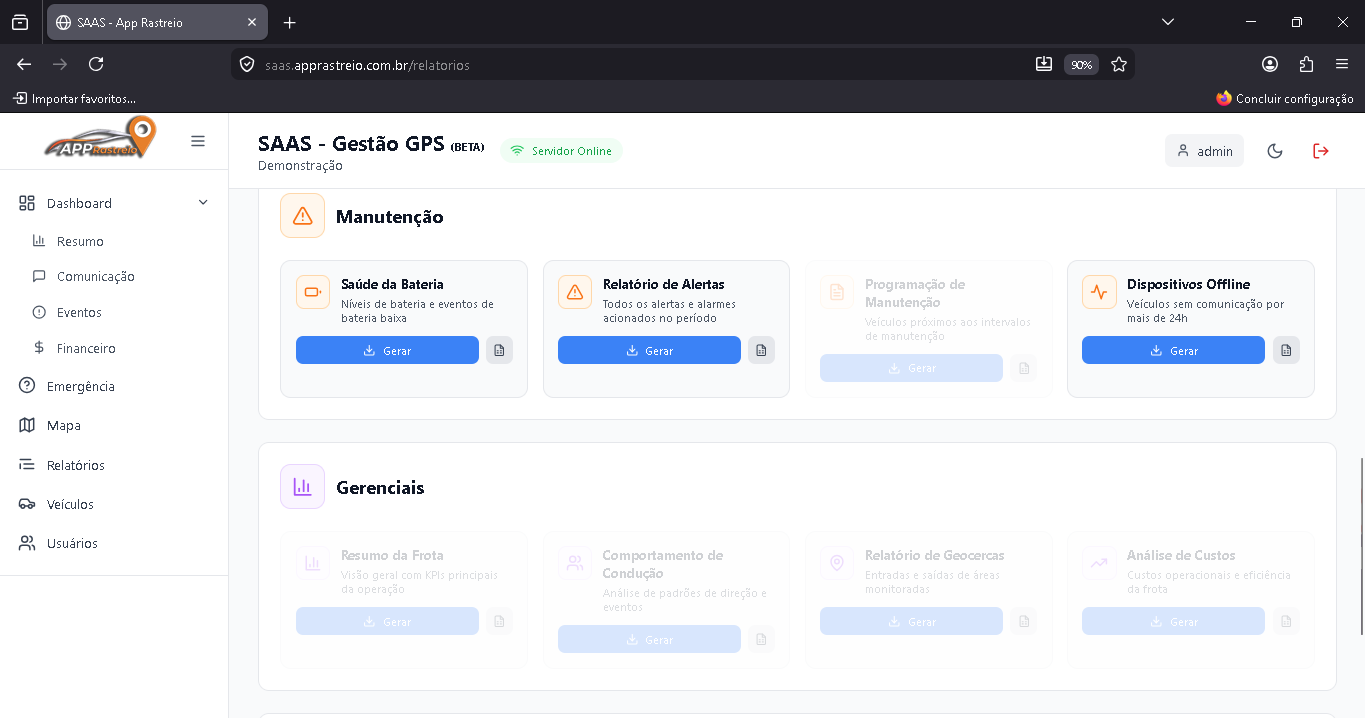
Task: Click the Financeiro dollar sign icon
Action: click(39, 348)
